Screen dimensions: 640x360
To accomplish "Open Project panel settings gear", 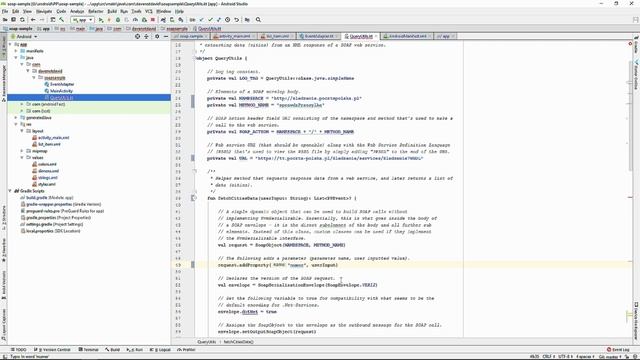I will point(157,36).
